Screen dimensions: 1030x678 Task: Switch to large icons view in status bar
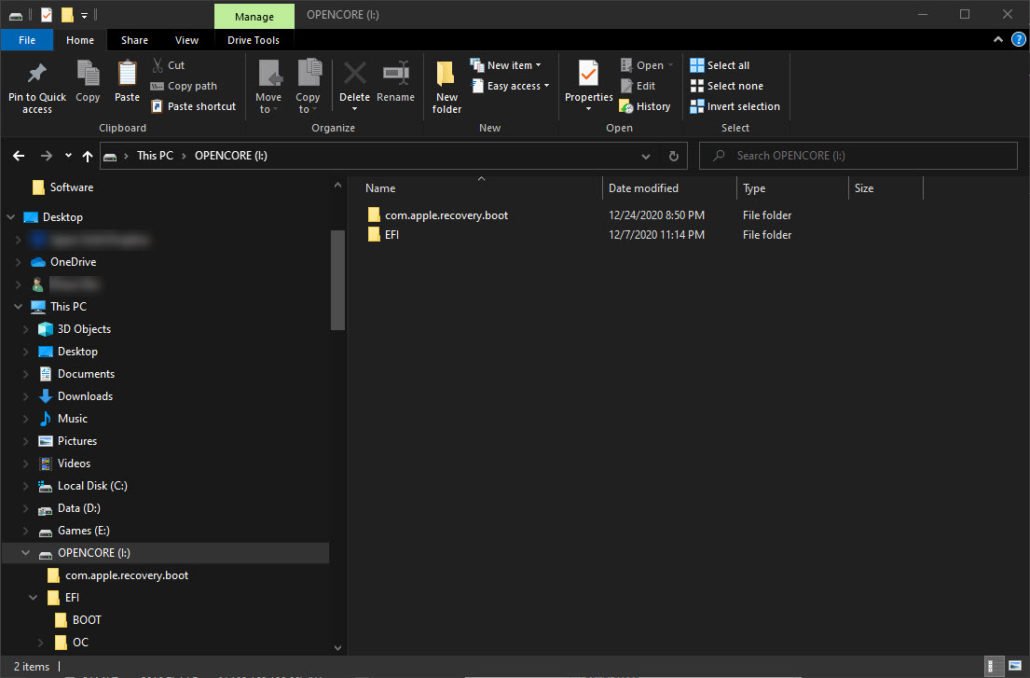pyautogui.click(x=1014, y=666)
